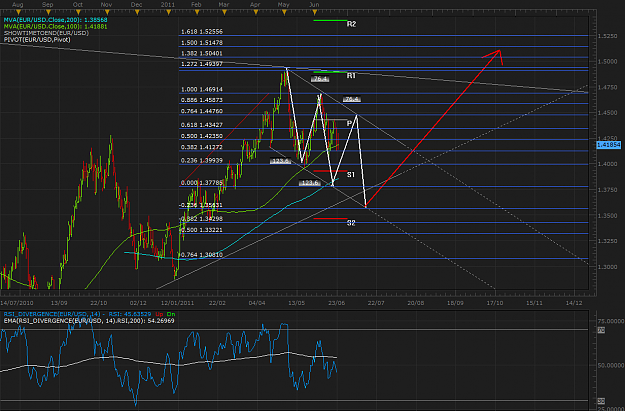The width and height of the screenshot is (625, 411).
Task: Click the P pivot point label
Action: tap(350, 124)
